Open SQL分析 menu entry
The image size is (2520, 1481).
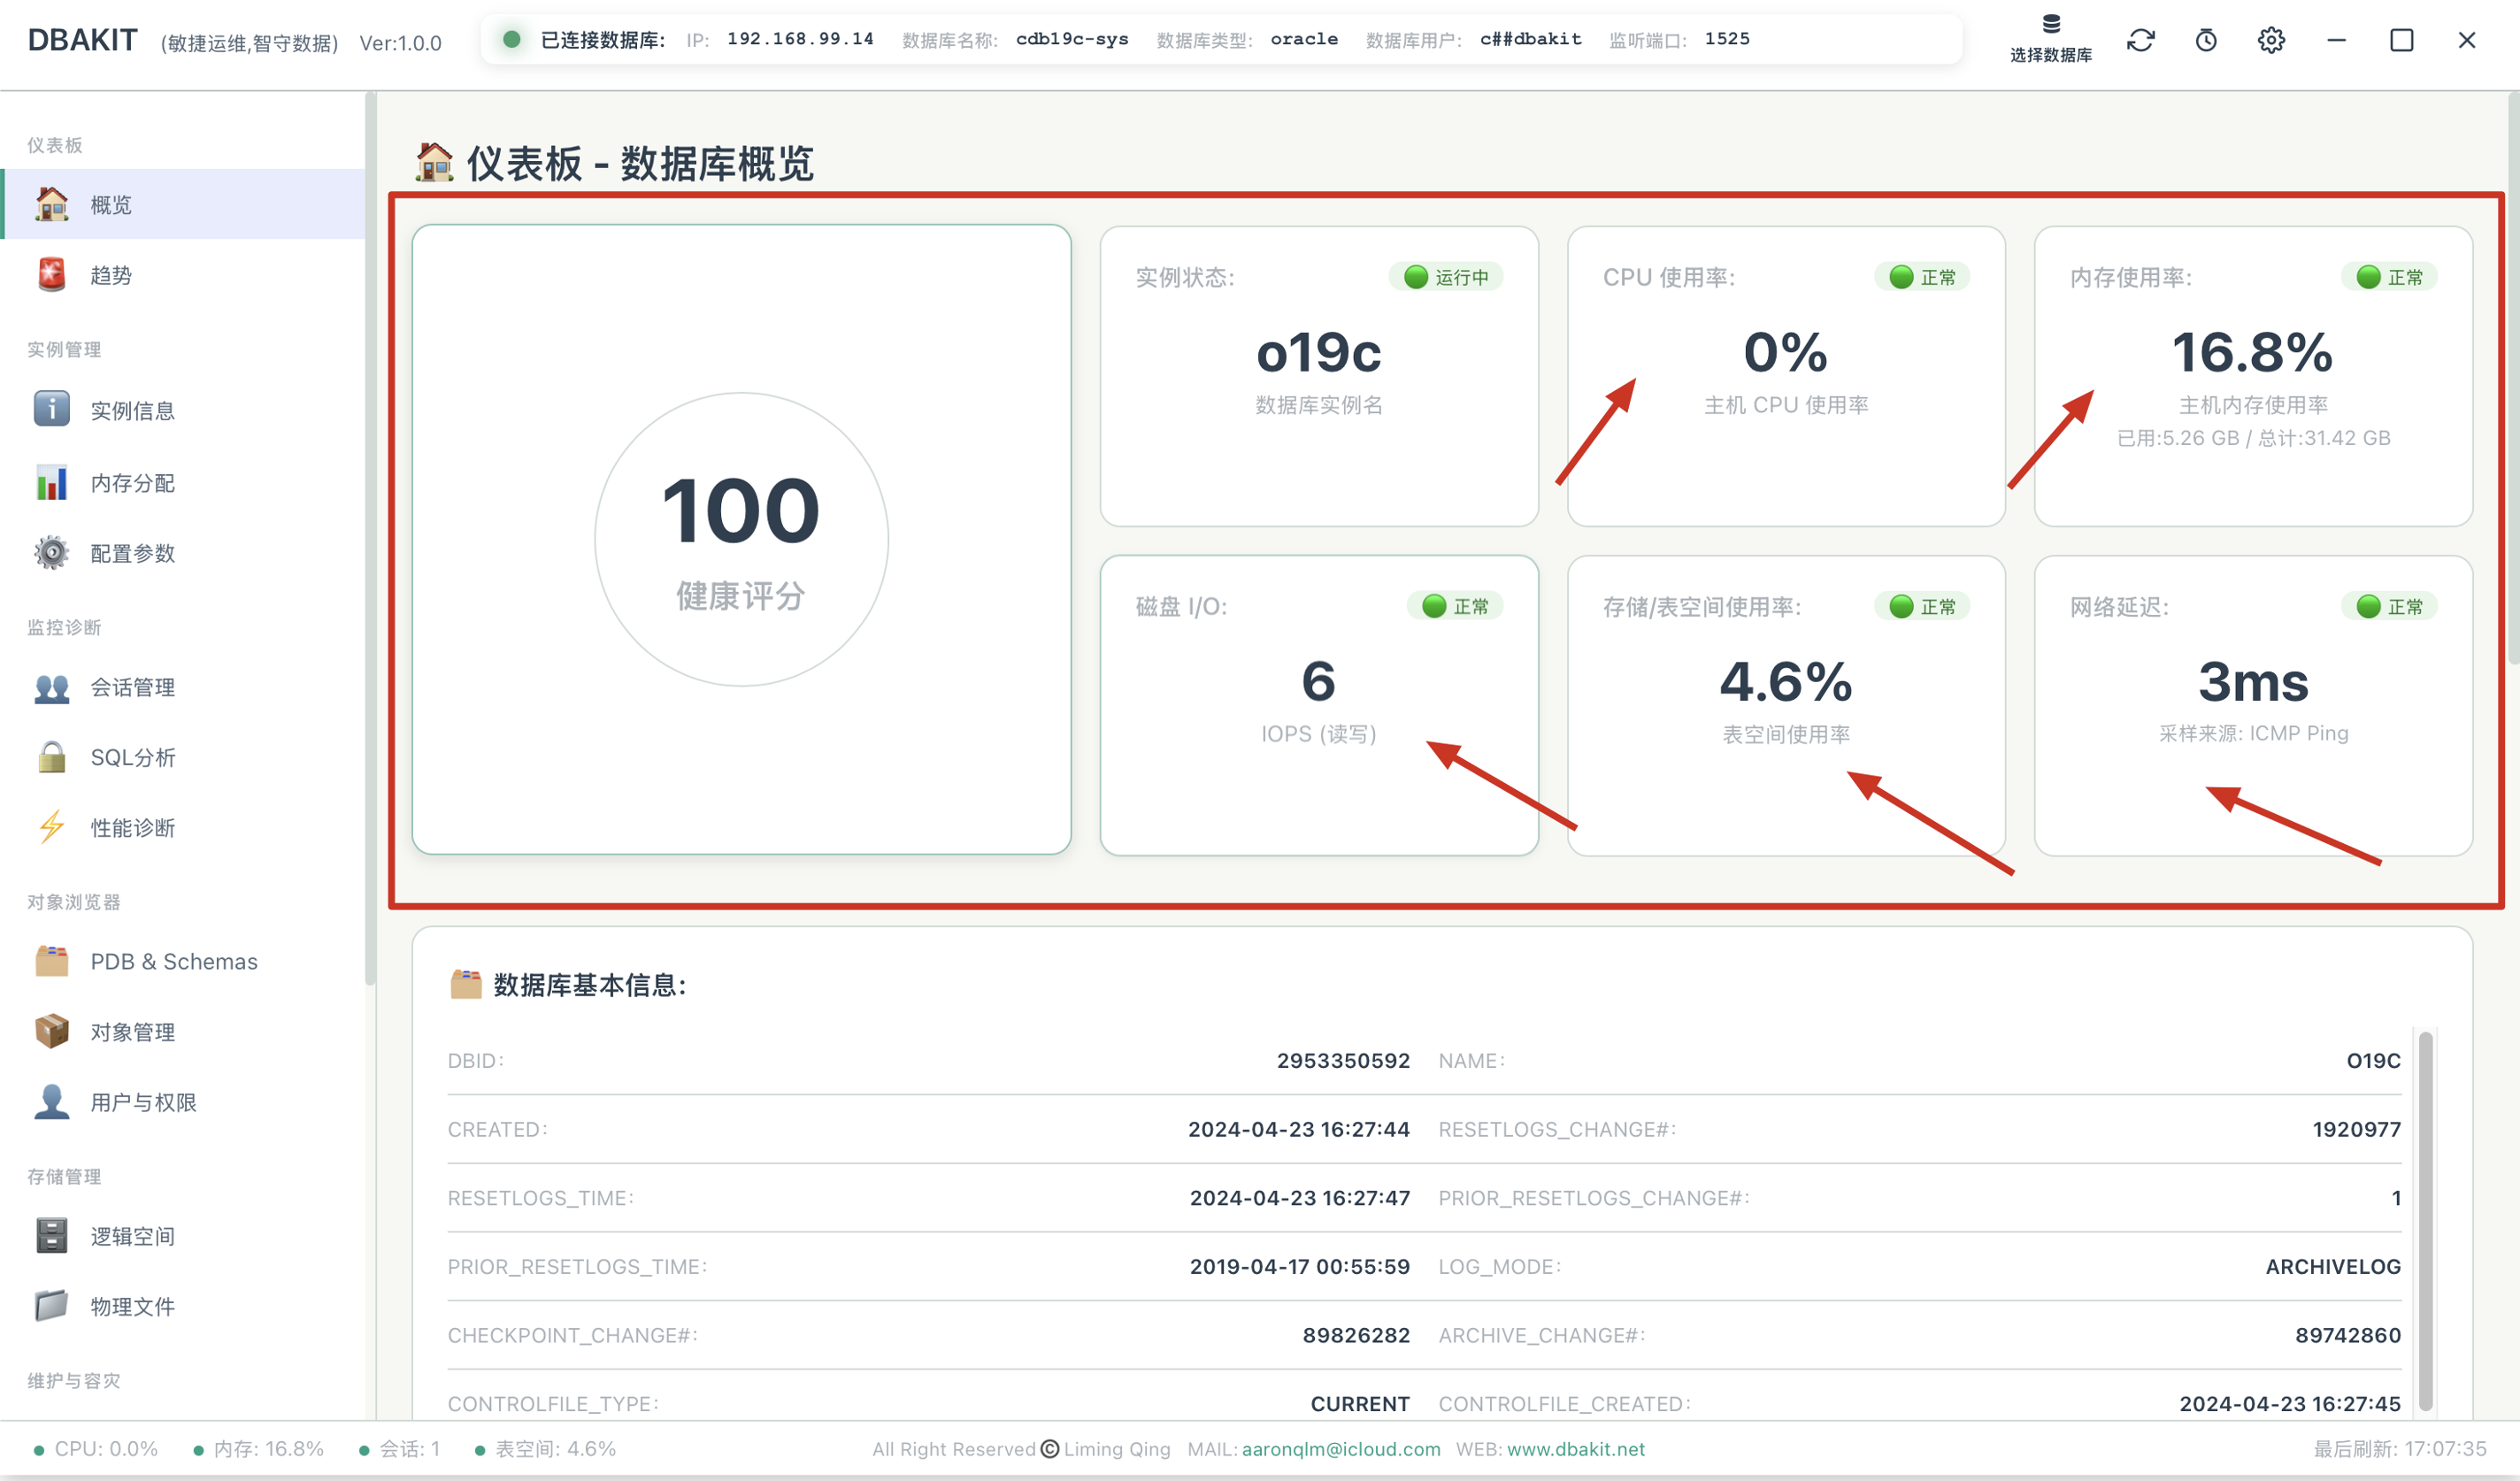(184, 757)
